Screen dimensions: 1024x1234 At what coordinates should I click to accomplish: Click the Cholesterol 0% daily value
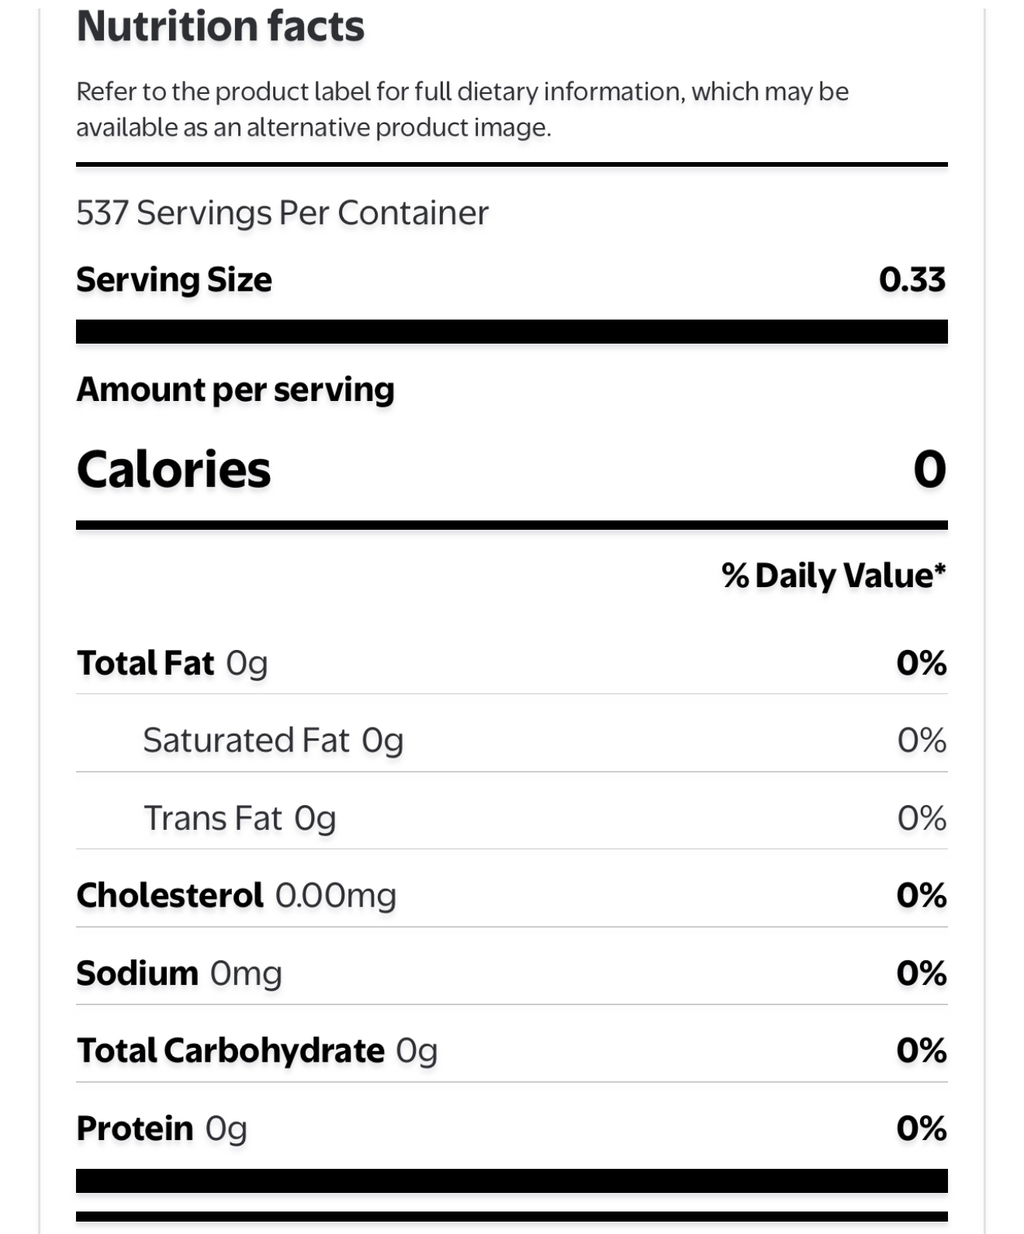coord(922,896)
